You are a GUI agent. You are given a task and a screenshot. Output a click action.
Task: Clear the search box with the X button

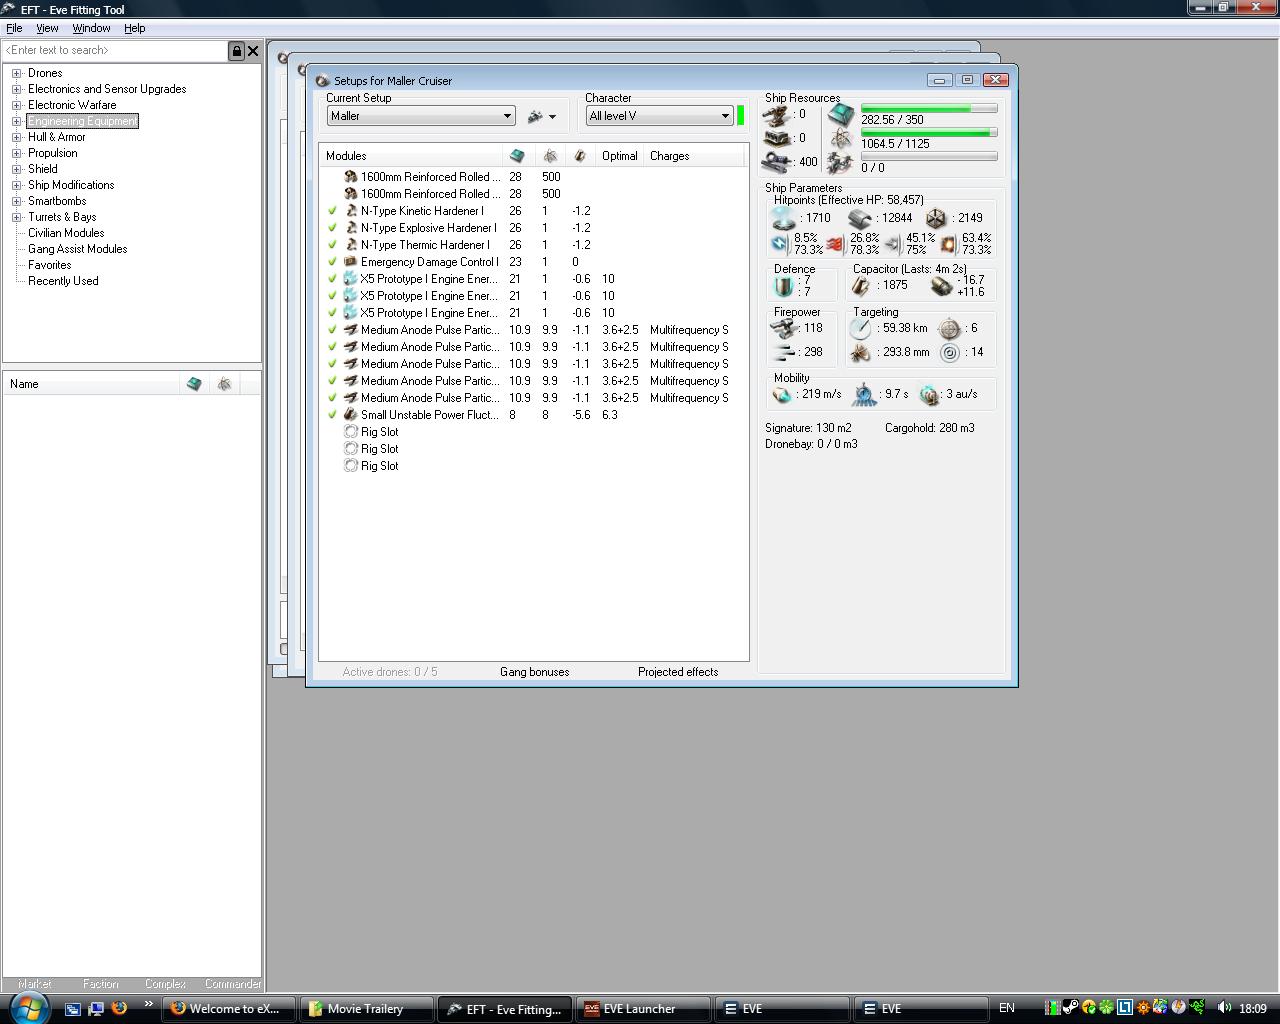pyautogui.click(x=253, y=51)
